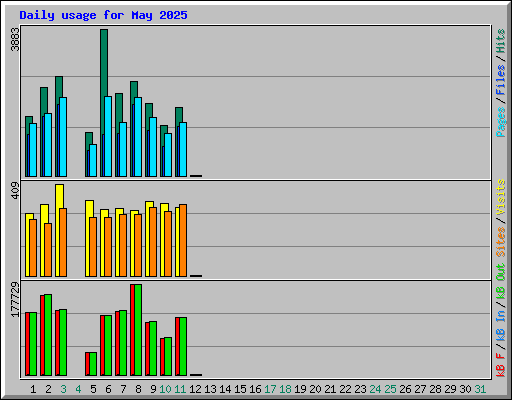Click the orange sites bar for day 7

click(x=123, y=245)
